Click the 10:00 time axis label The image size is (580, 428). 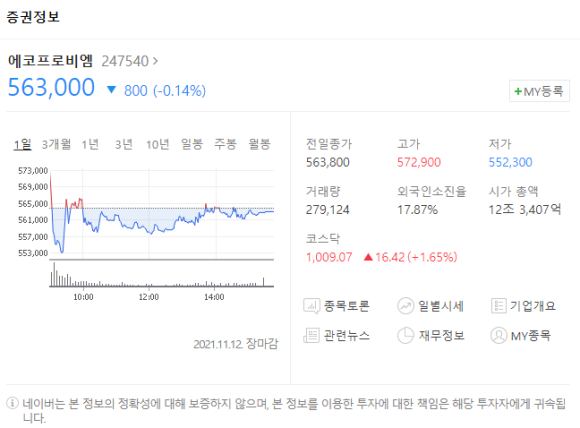coord(84,297)
